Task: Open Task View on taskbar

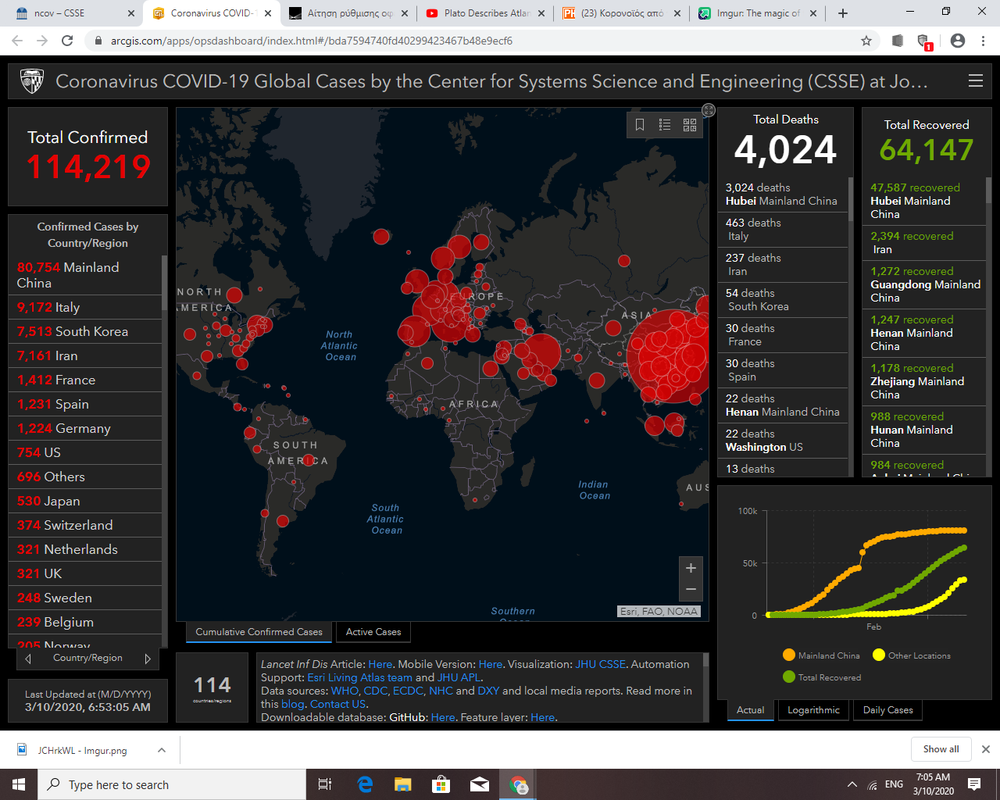Action: point(325,785)
